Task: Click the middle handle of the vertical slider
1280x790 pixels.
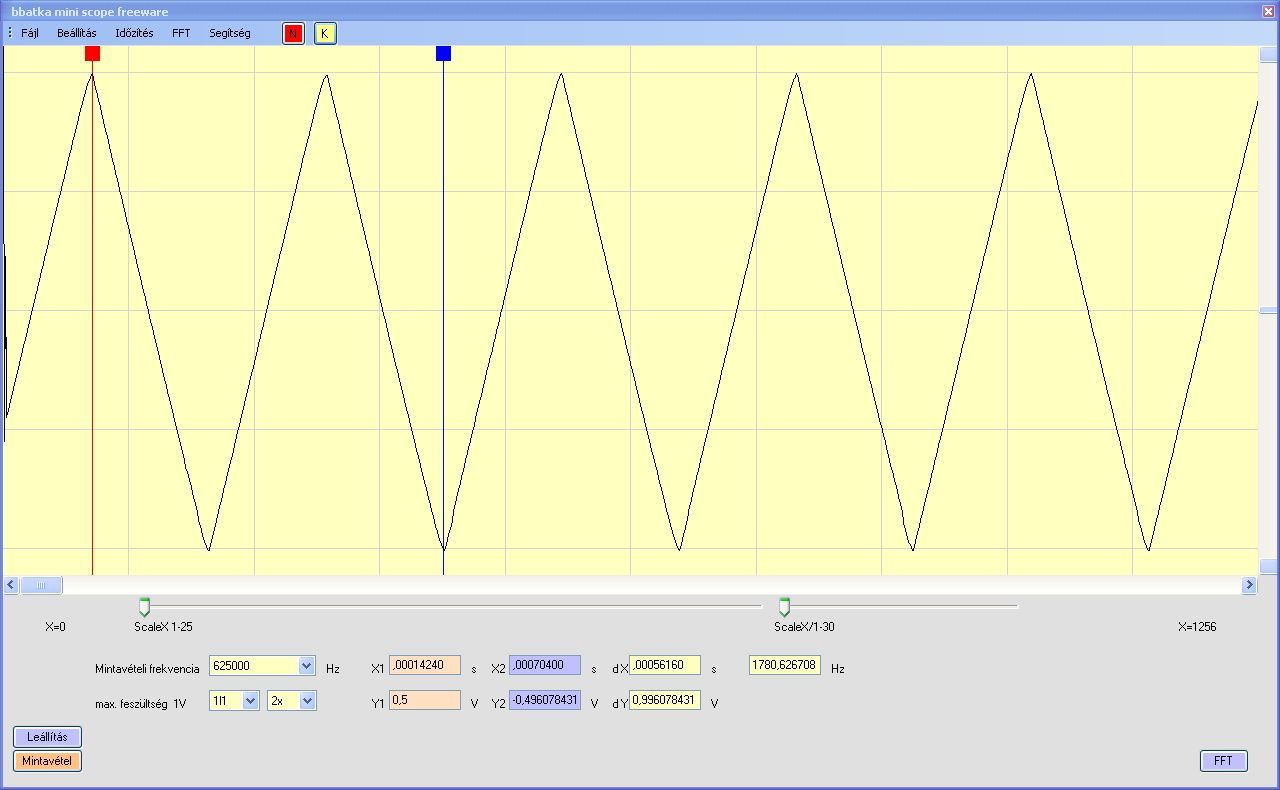Action: [x=1268, y=311]
